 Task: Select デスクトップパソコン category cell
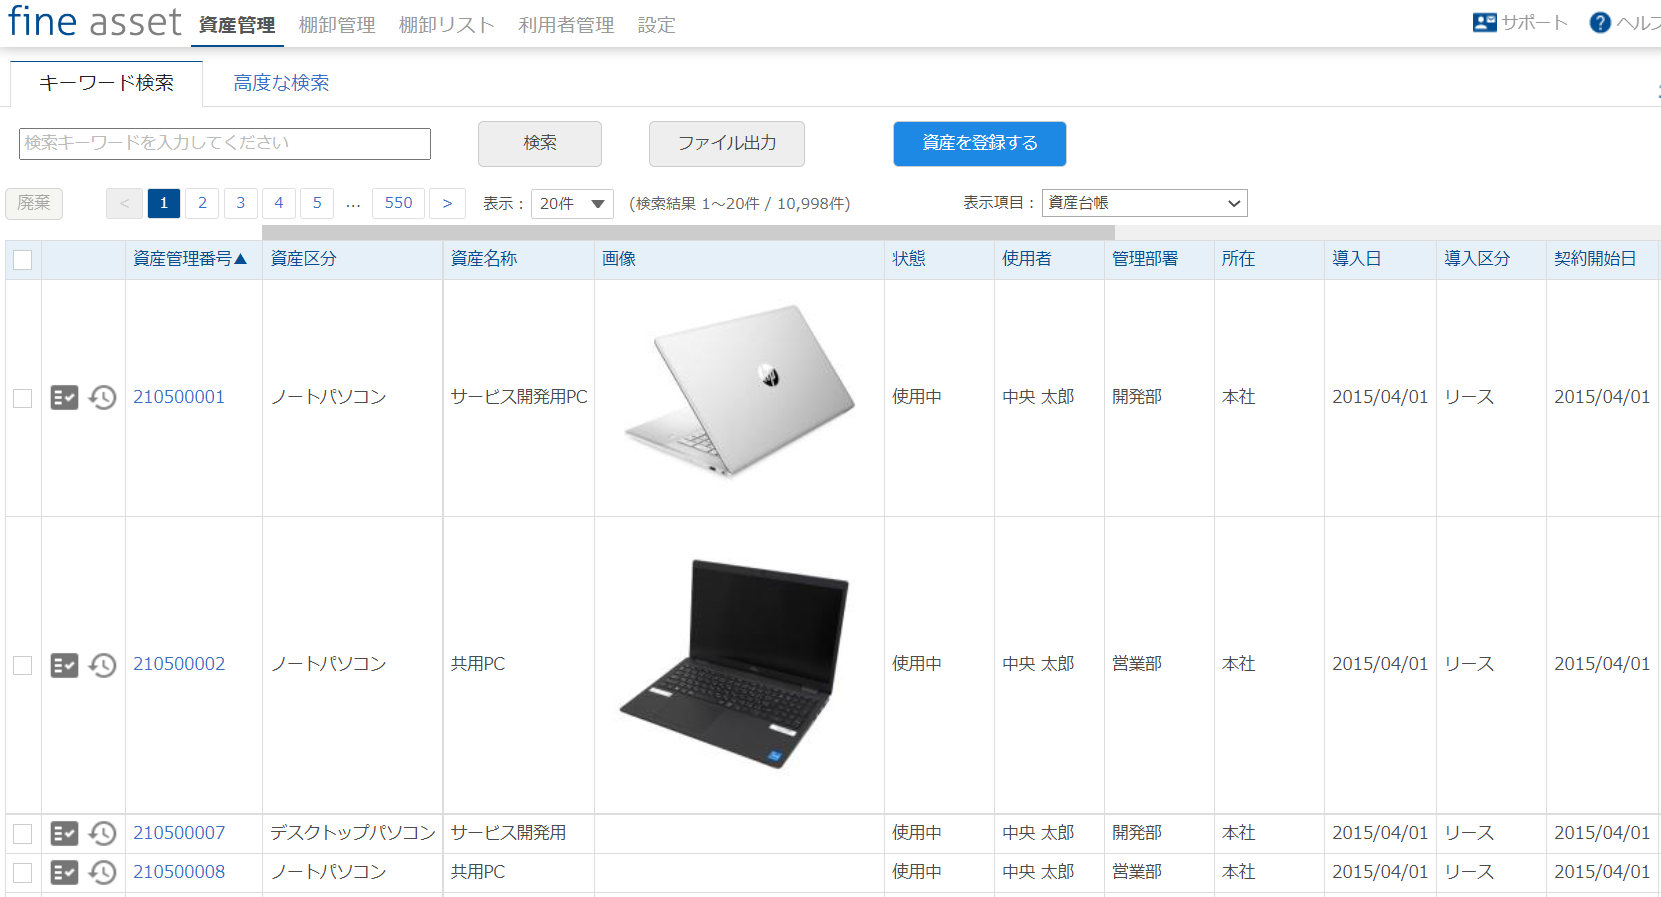[353, 833]
